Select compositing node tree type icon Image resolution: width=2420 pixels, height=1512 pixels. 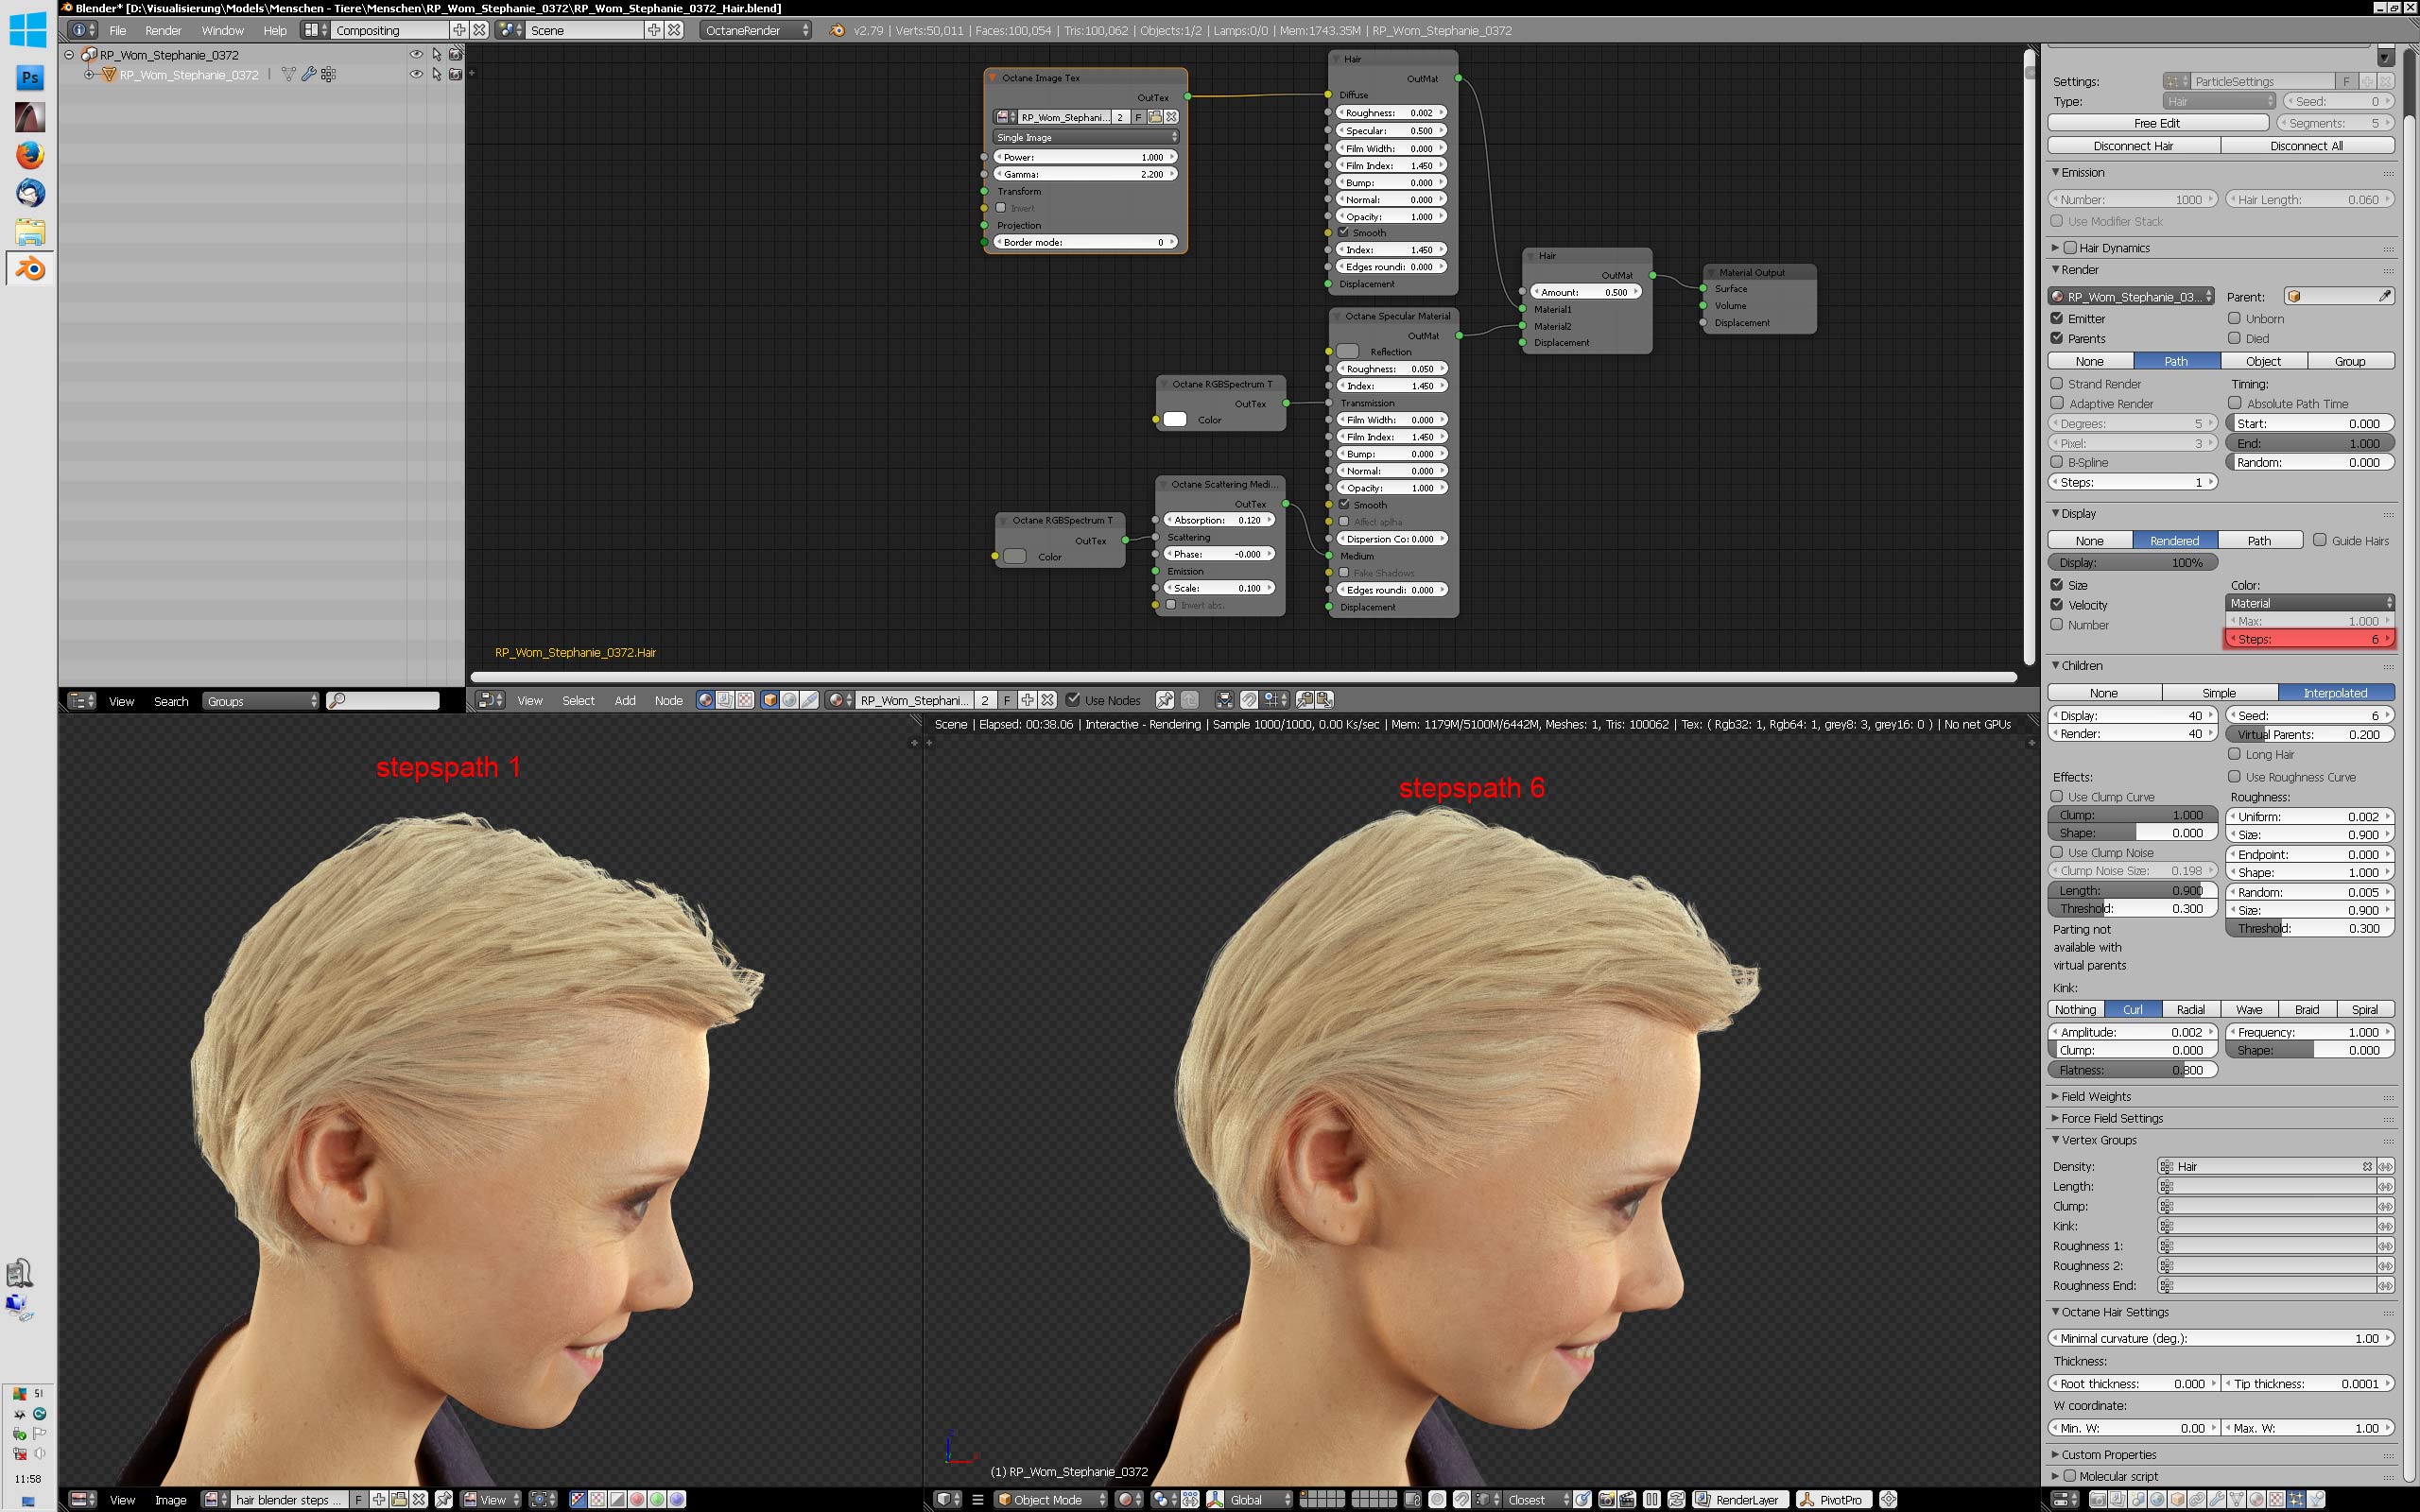pyautogui.click(x=725, y=700)
